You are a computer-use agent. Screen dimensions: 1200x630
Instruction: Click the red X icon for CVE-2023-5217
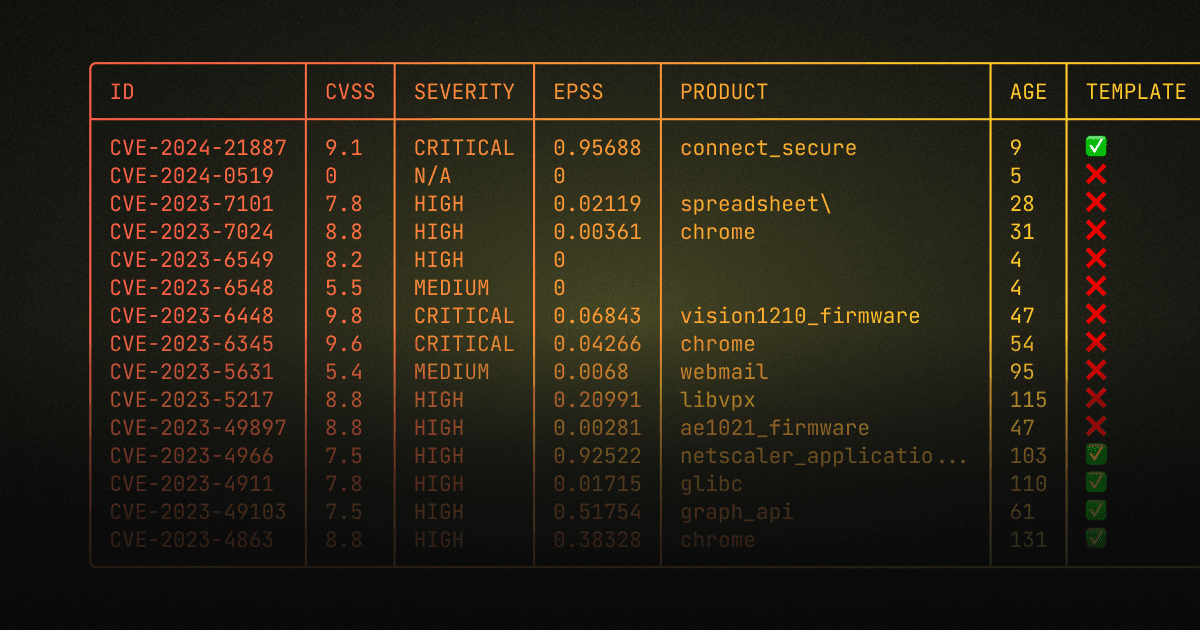coord(1096,399)
